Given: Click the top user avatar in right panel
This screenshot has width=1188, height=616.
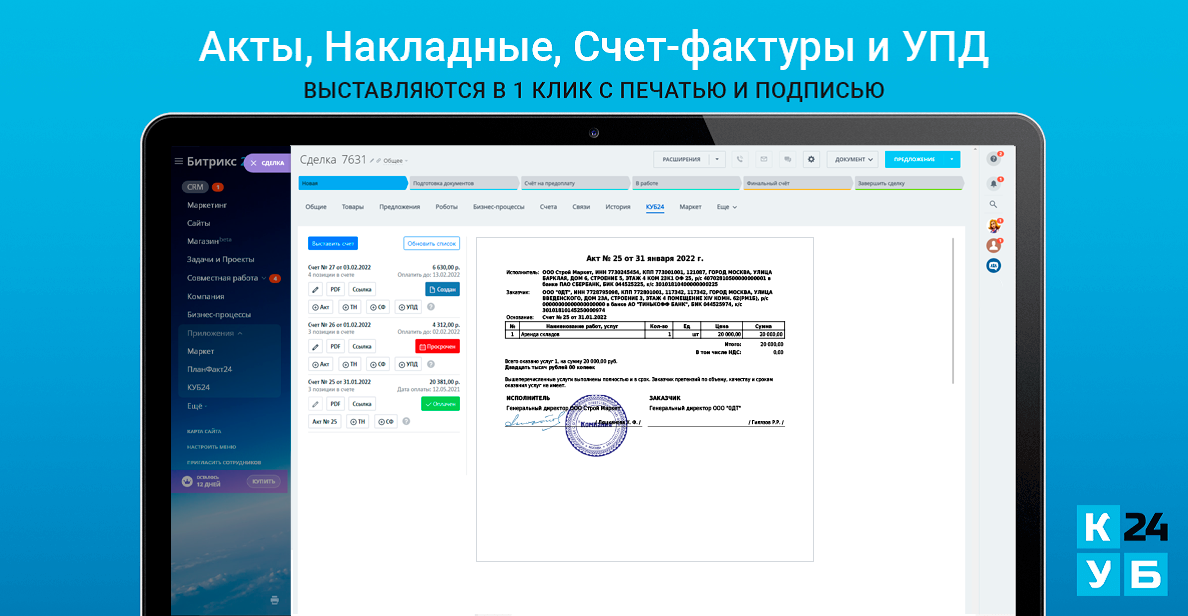Looking at the screenshot, I should [993, 226].
